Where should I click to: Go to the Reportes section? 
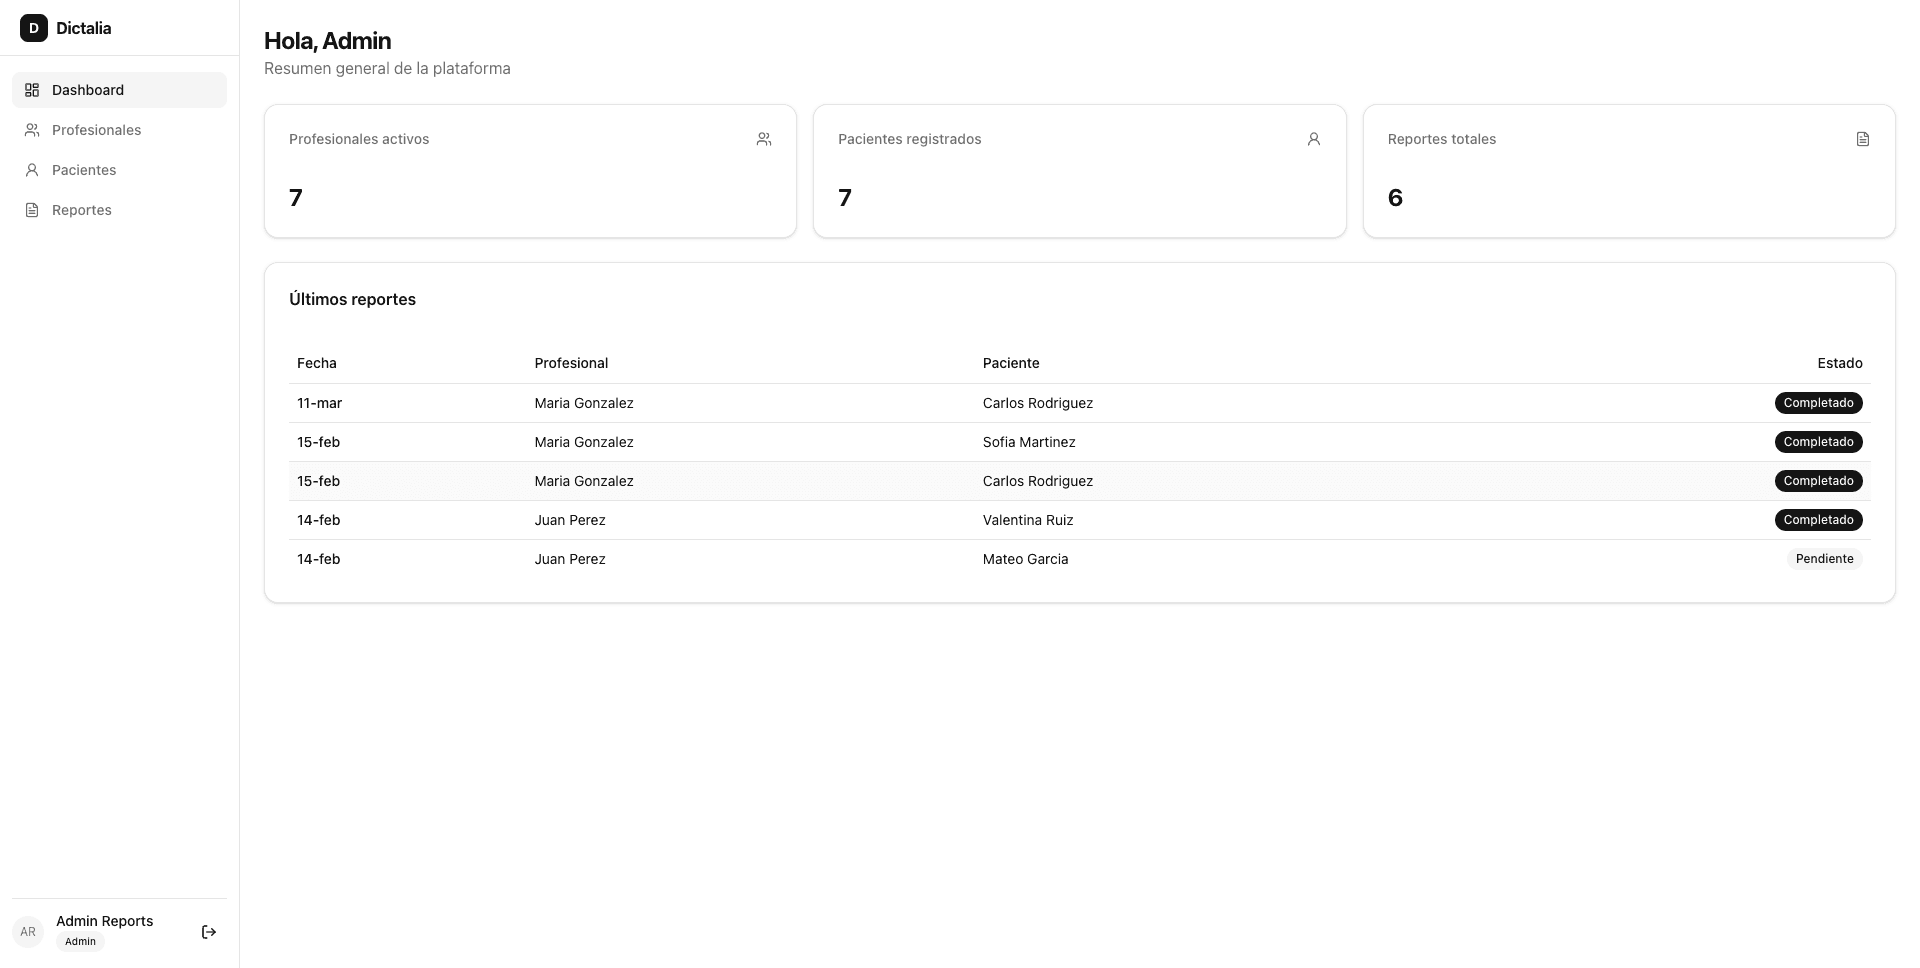82,210
